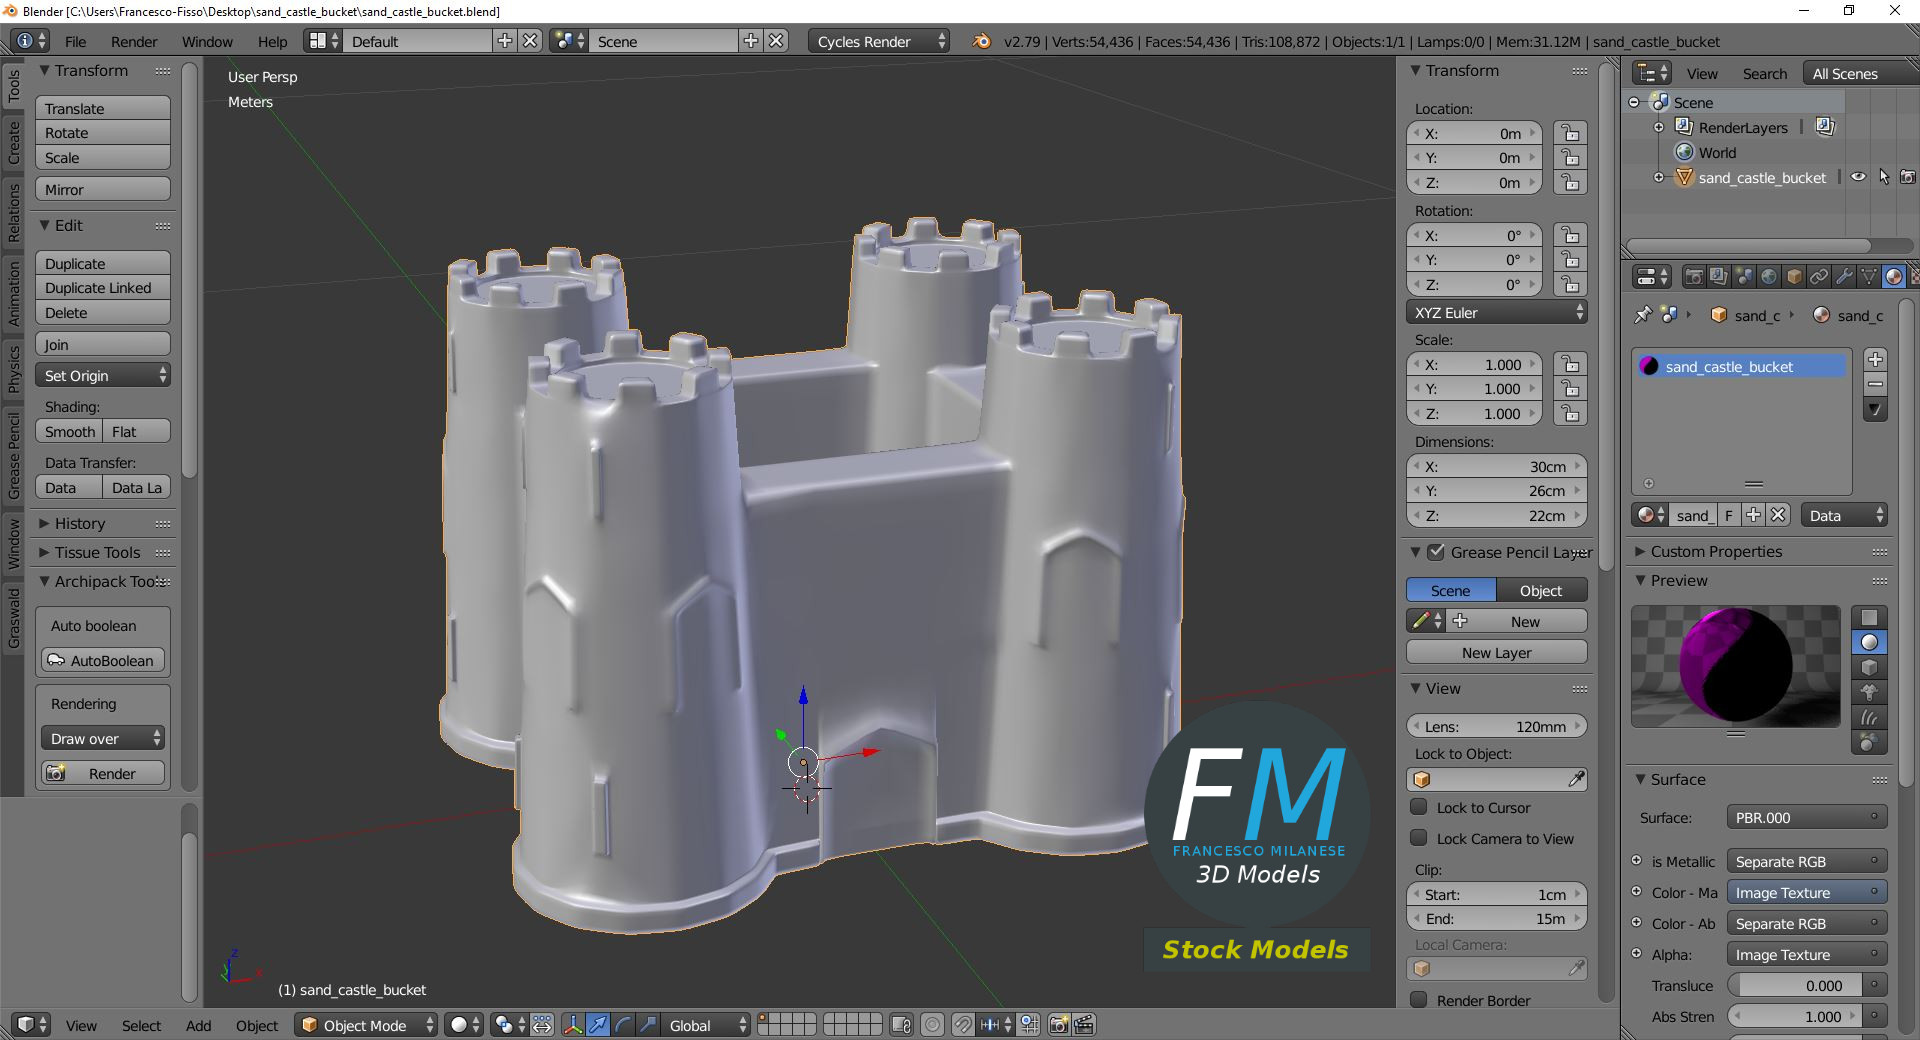Click the New Layer button
The image size is (1920, 1040).
click(x=1496, y=652)
